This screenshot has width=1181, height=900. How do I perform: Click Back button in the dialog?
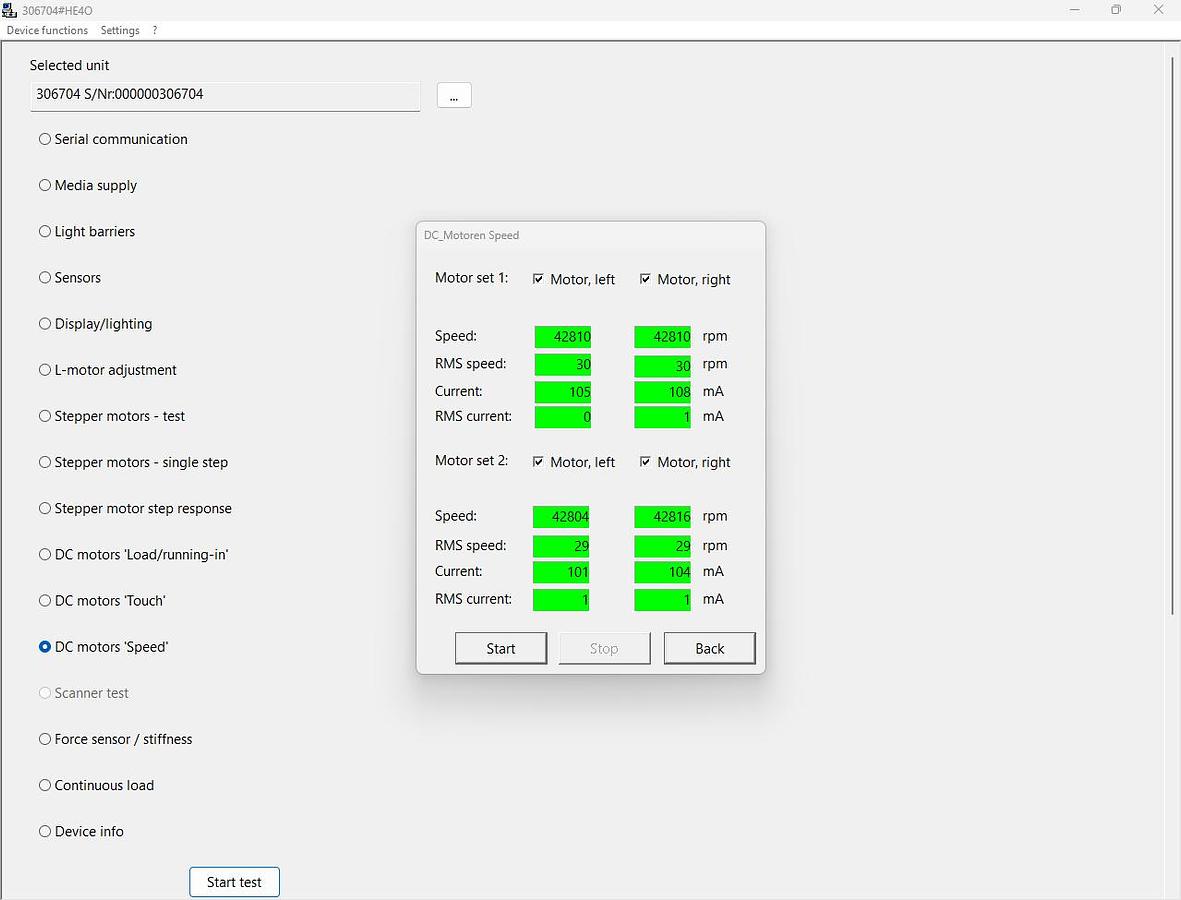tap(709, 648)
